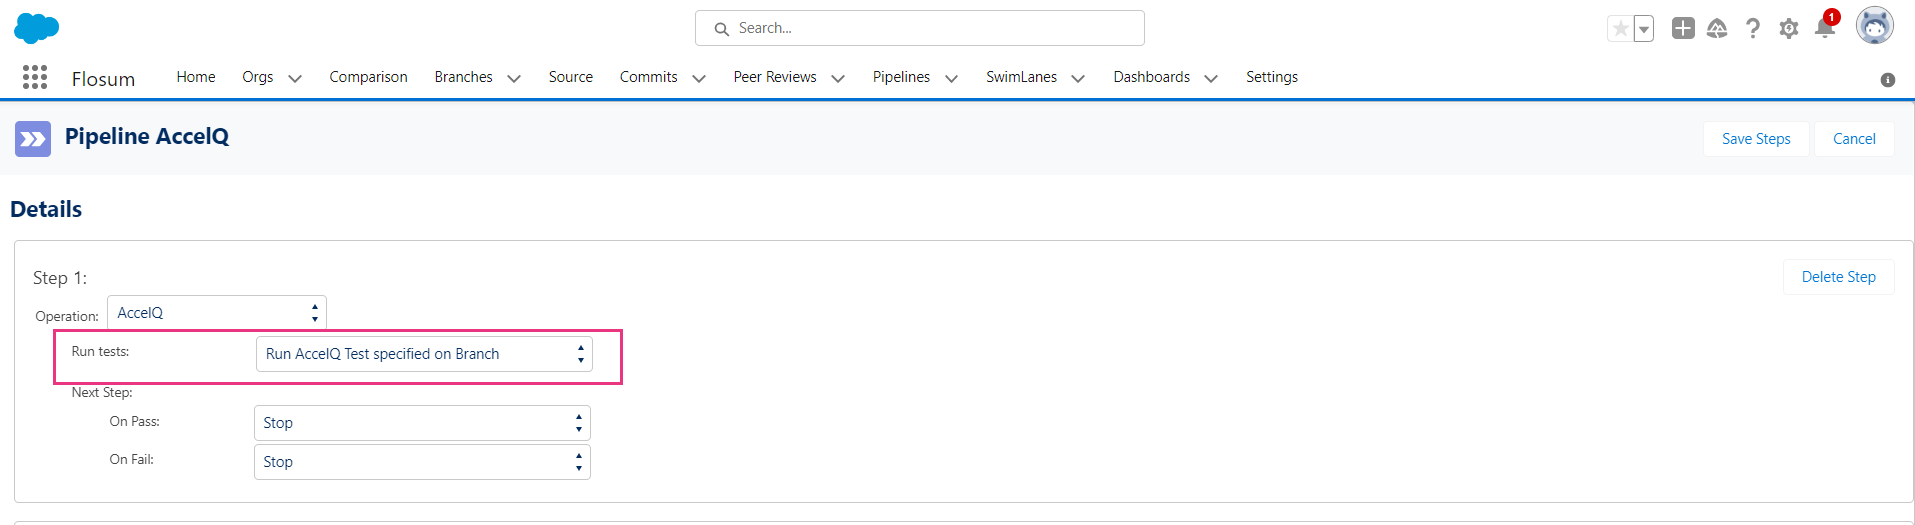Viewport: 1915px width, 525px height.
Task: Open the Peer Reviews tab
Action: pos(775,77)
